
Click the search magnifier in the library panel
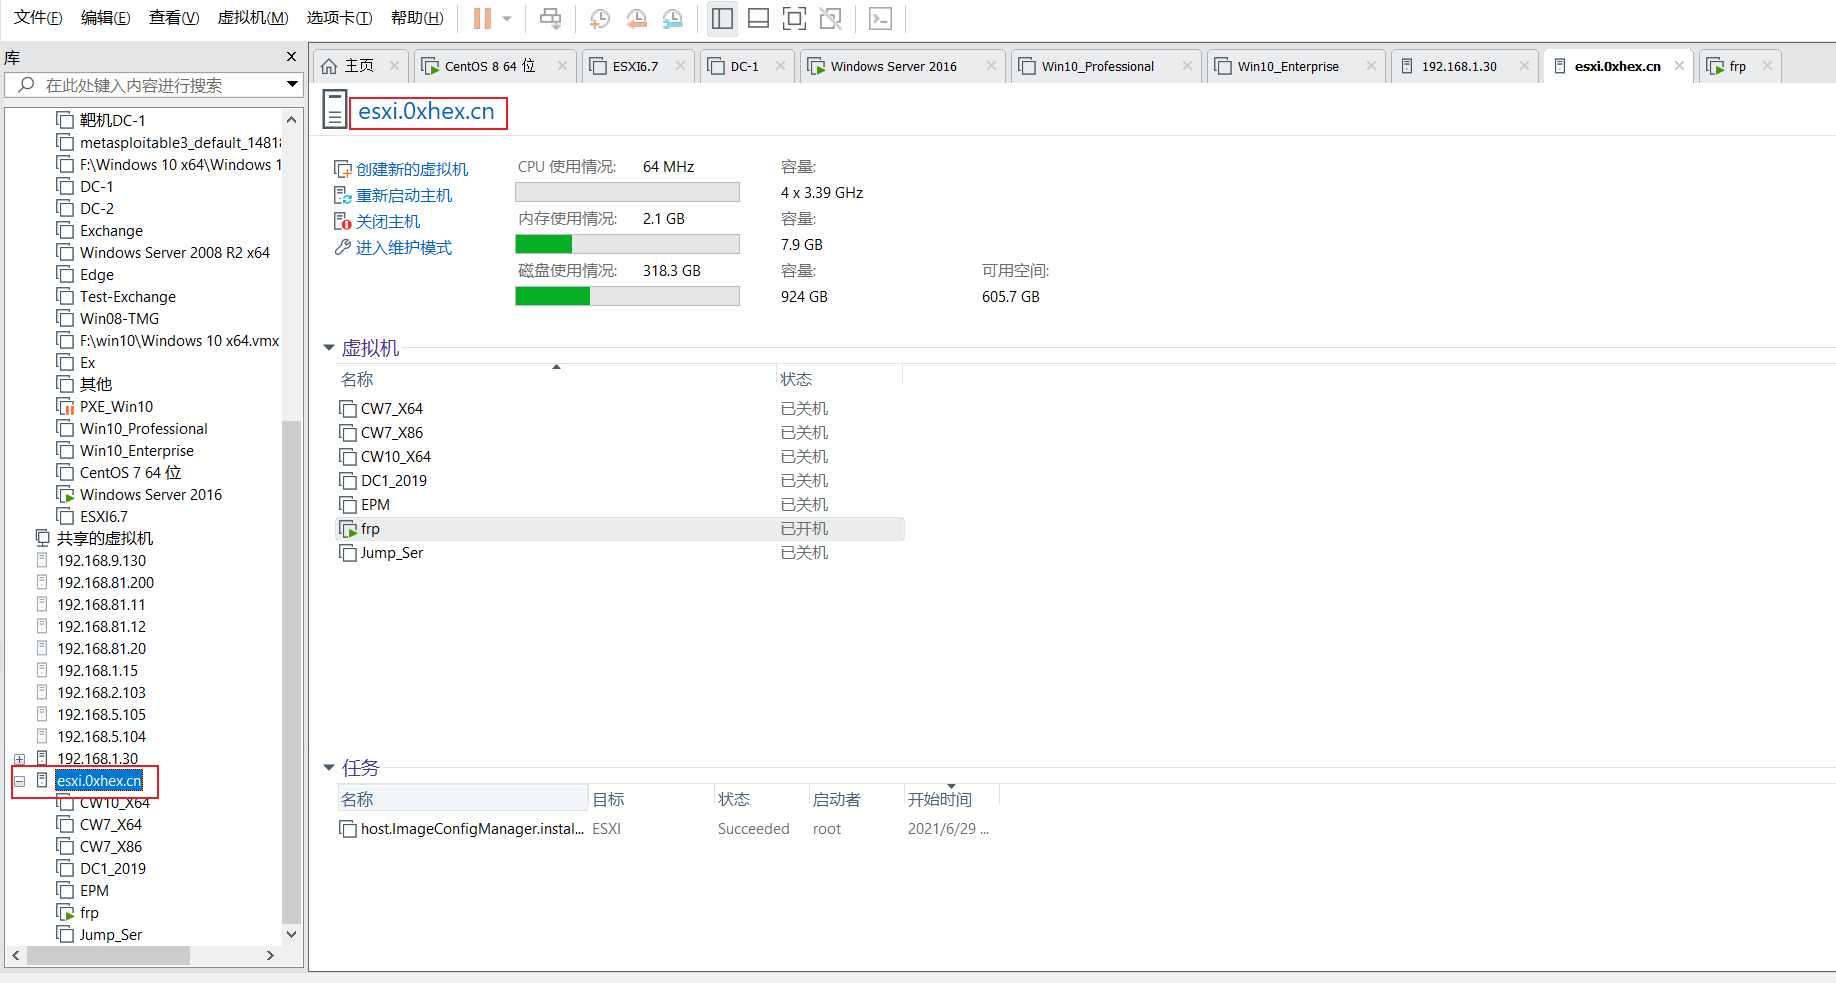click(x=25, y=85)
